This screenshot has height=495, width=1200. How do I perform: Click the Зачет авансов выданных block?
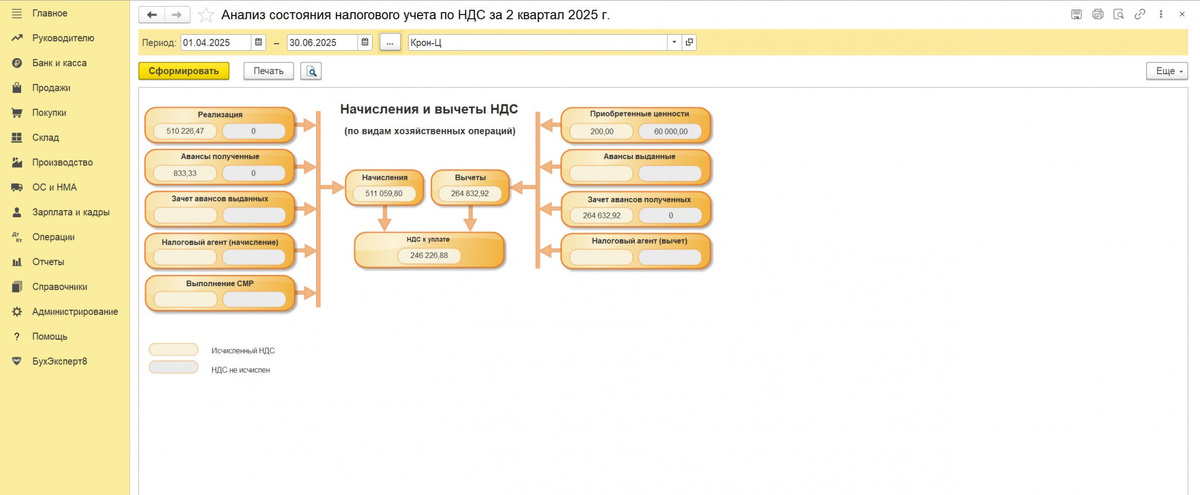(x=220, y=208)
